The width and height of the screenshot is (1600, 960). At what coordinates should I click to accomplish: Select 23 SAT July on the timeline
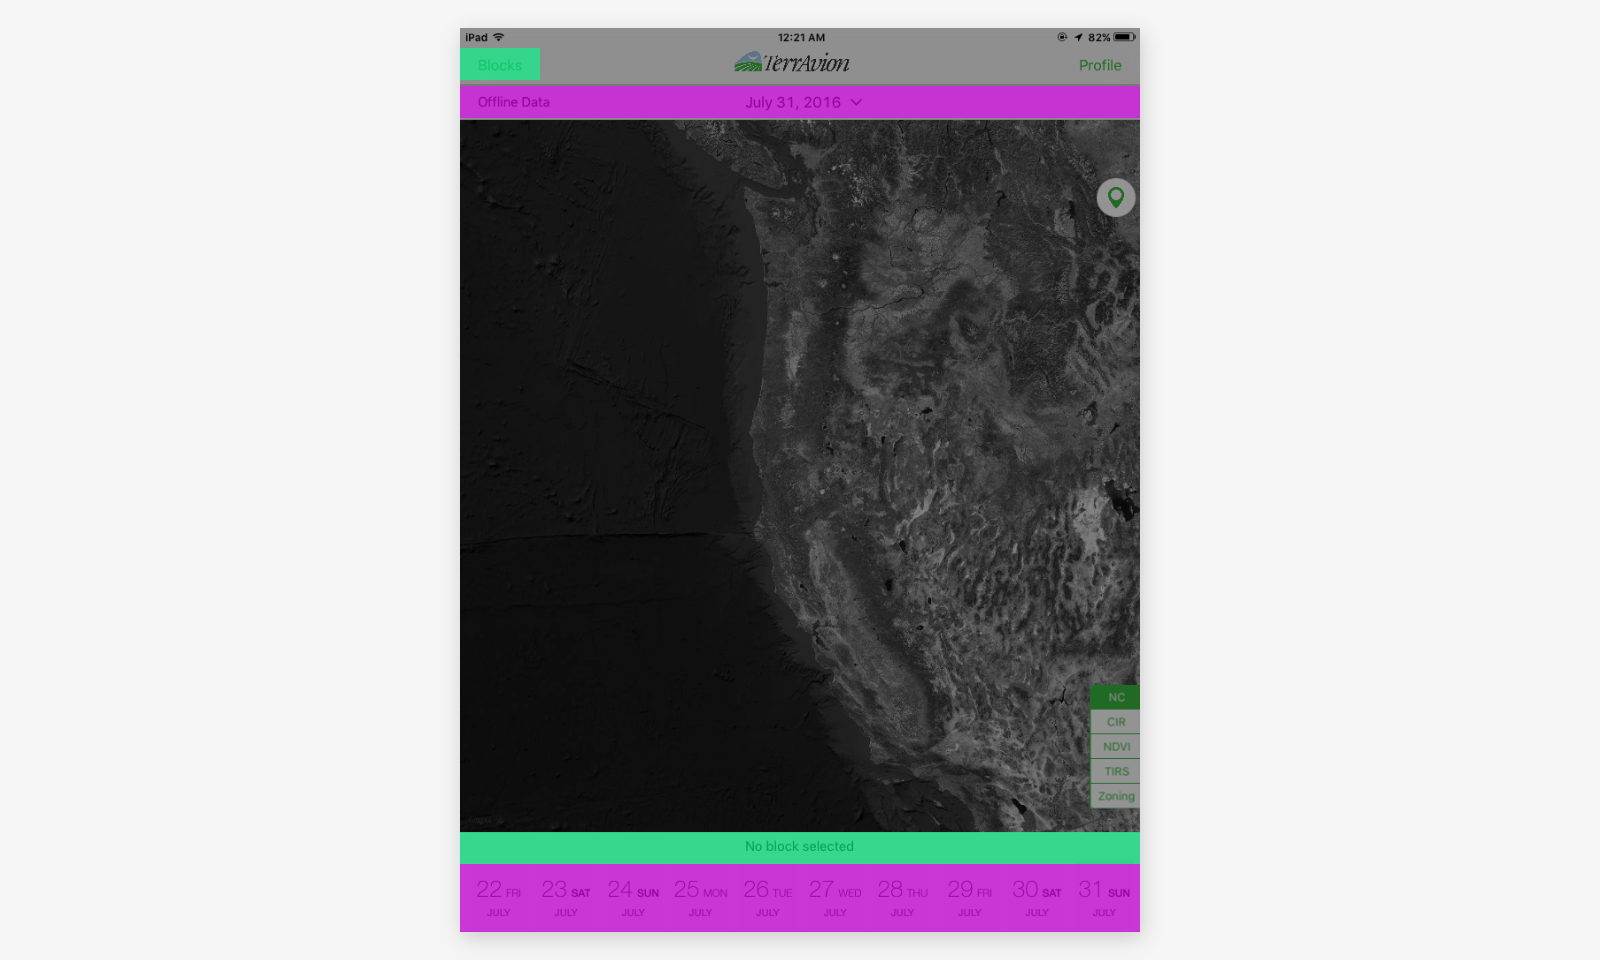pyautogui.click(x=566, y=897)
